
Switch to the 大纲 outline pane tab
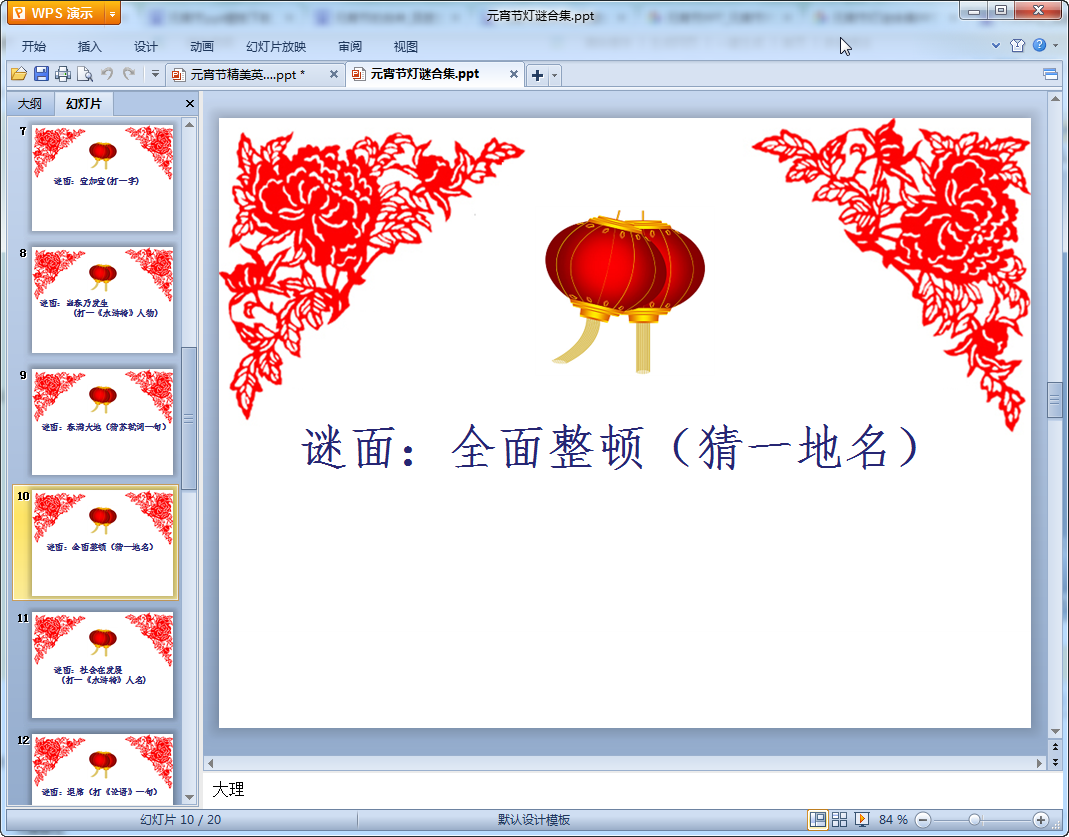30,104
